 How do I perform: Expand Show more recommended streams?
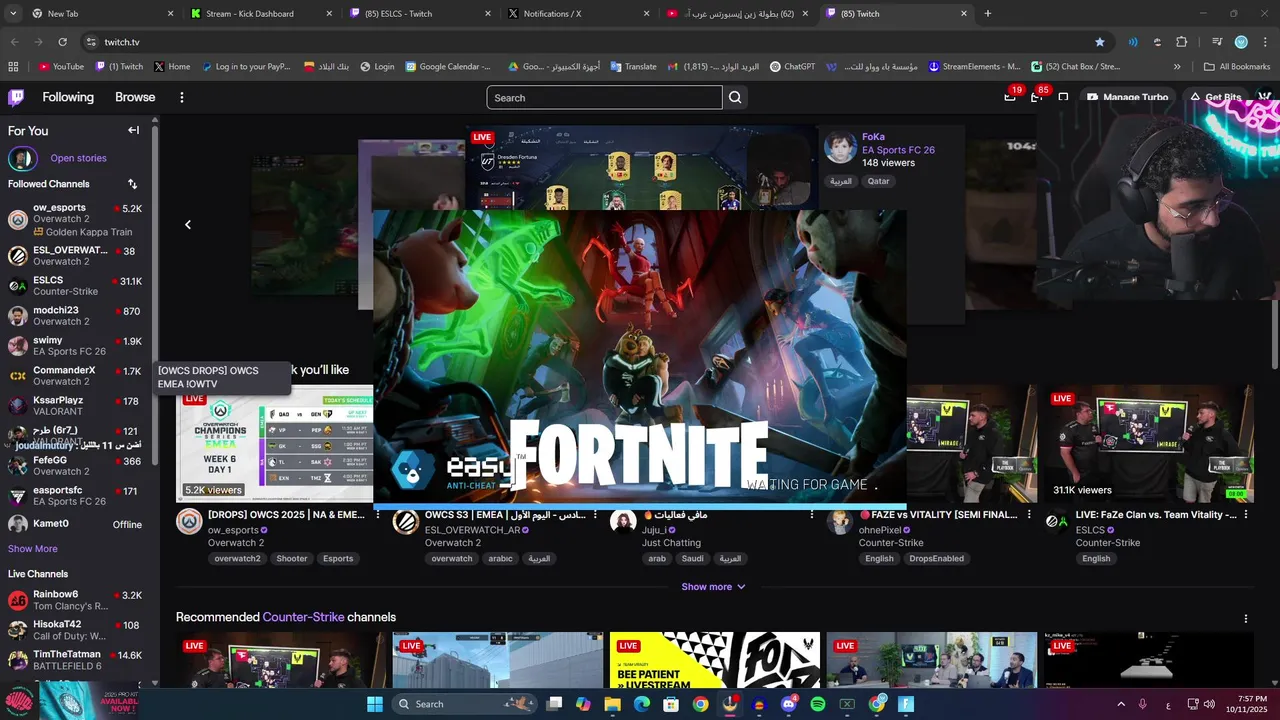713,587
